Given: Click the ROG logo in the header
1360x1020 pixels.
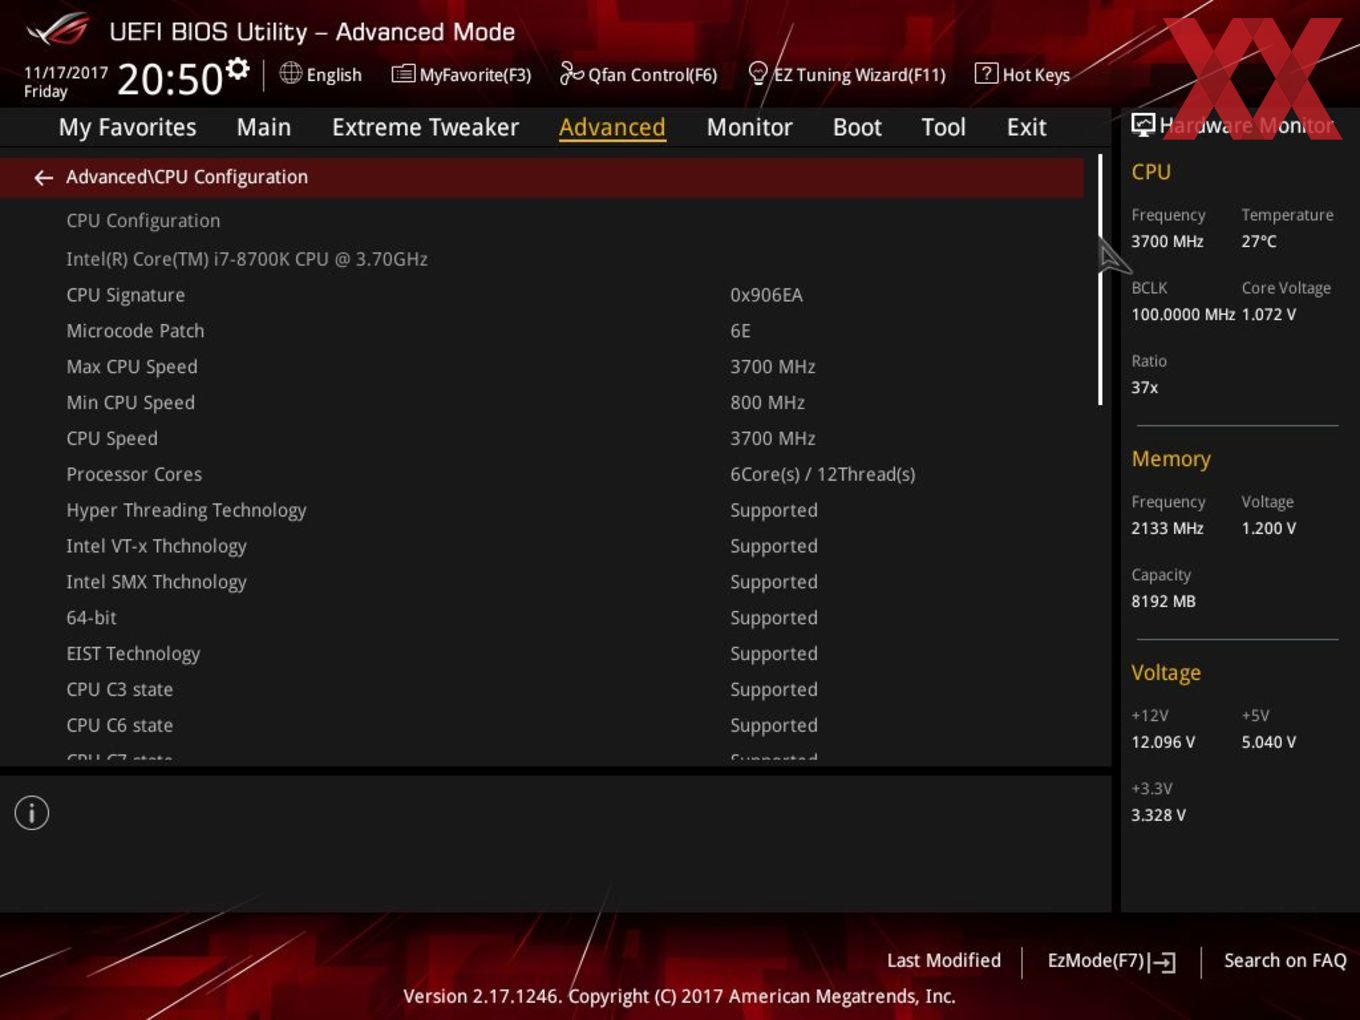Looking at the screenshot, I should tap(58, 30).
